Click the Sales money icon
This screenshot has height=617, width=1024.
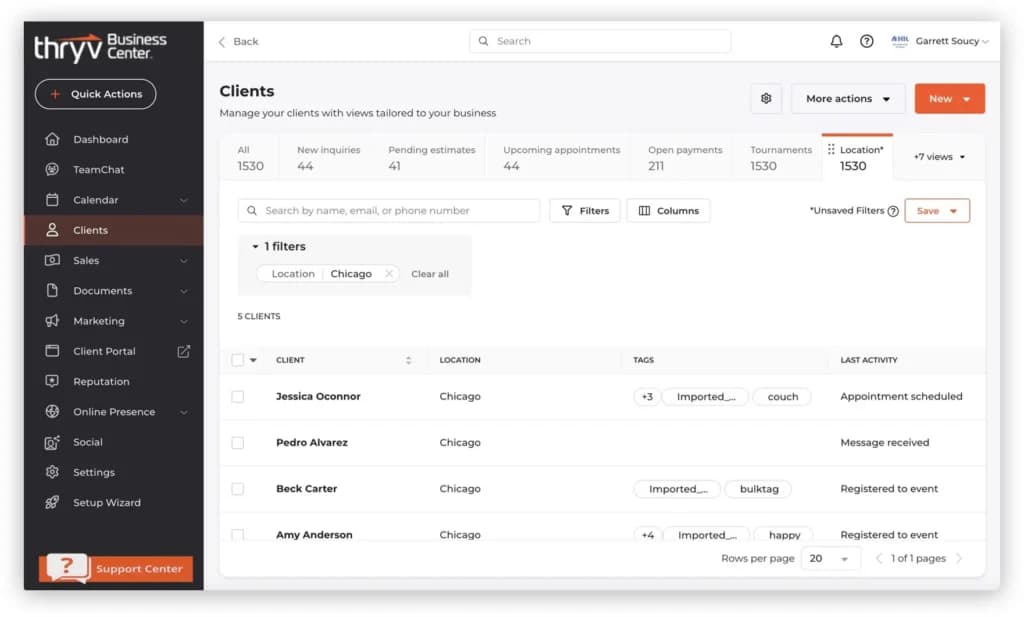pos(52,260)
